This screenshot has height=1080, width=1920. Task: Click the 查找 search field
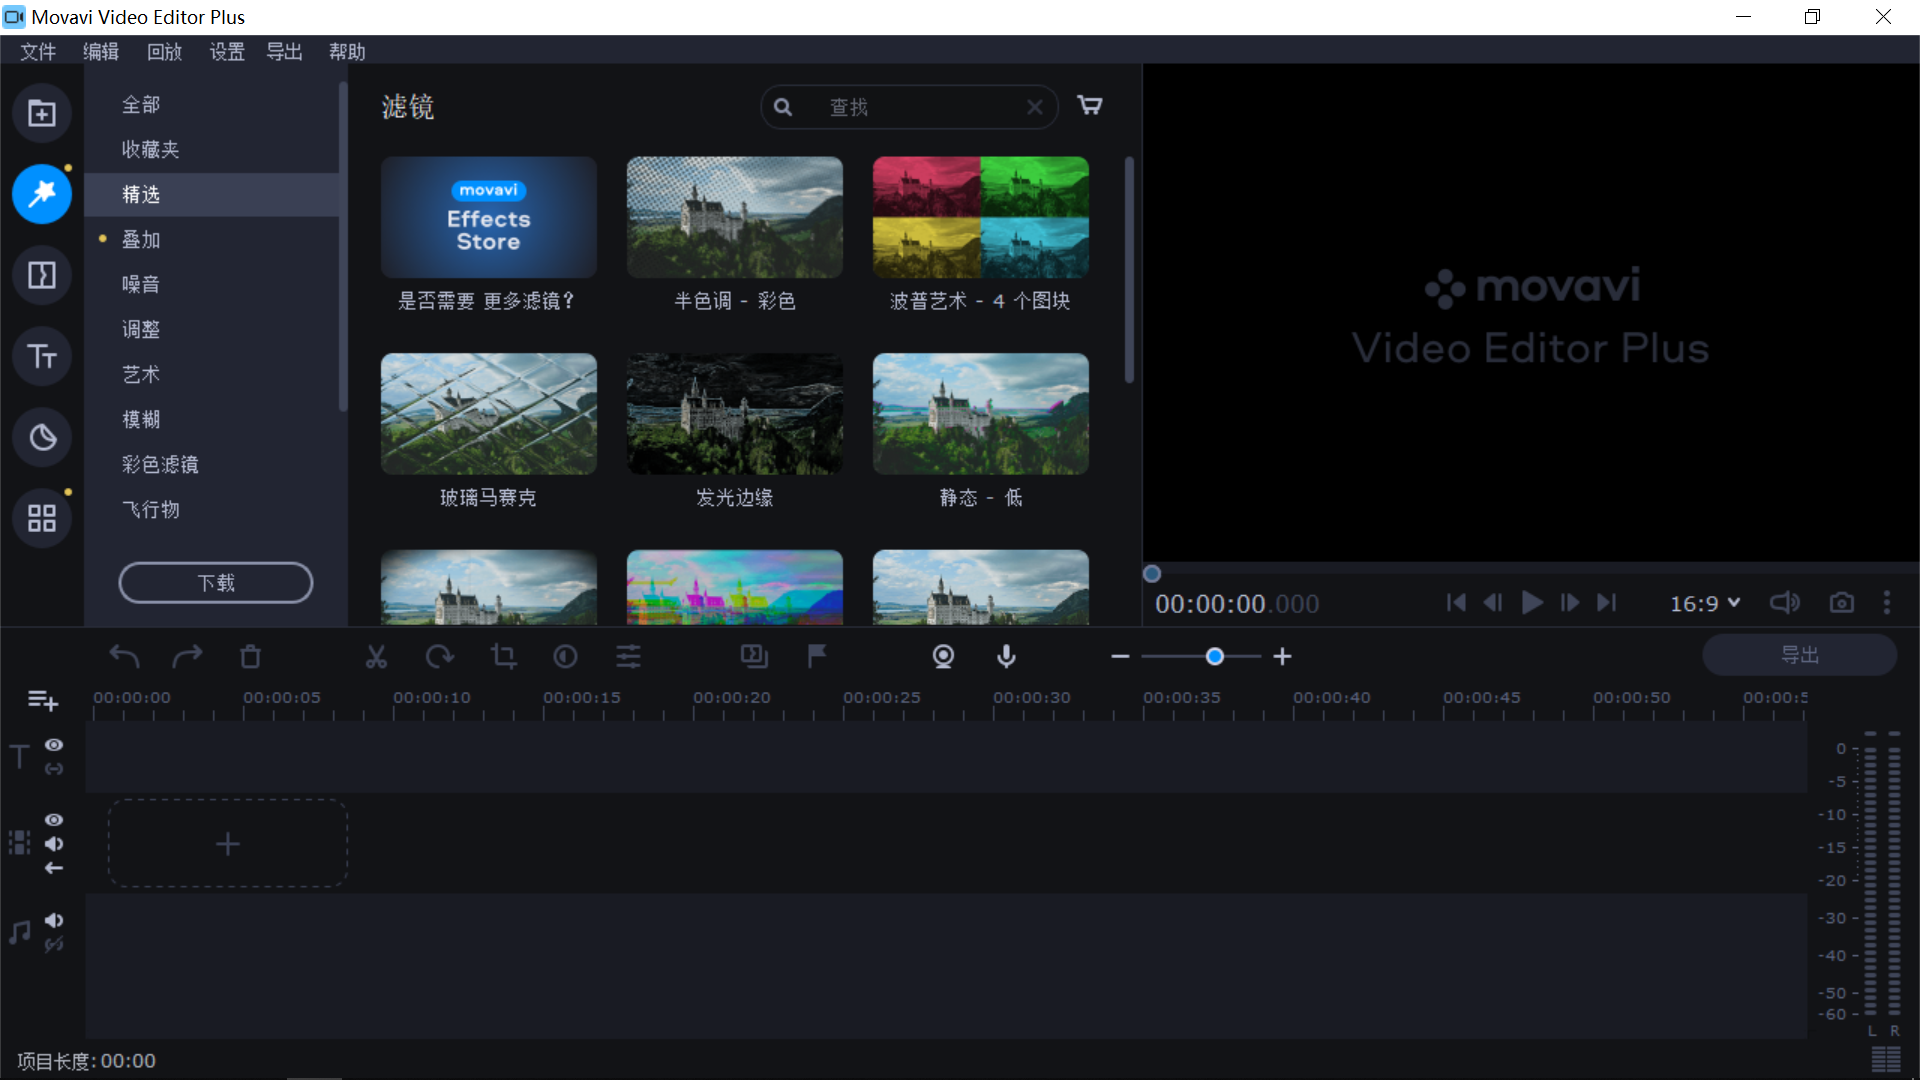[910, 107]
